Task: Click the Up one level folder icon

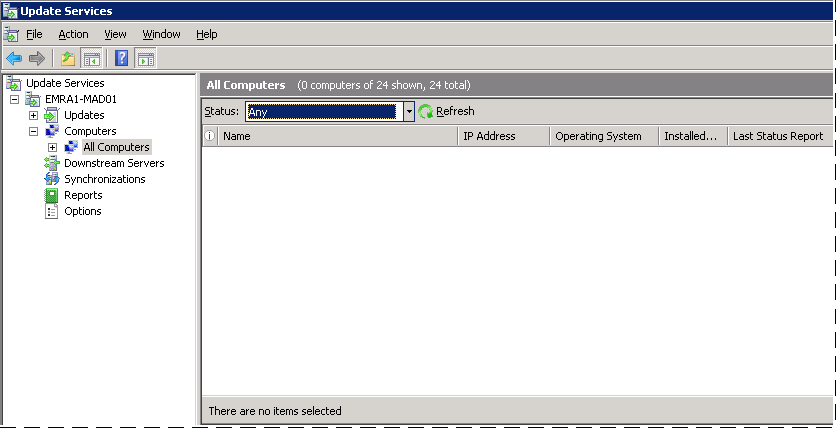Action: coord(68,58)
